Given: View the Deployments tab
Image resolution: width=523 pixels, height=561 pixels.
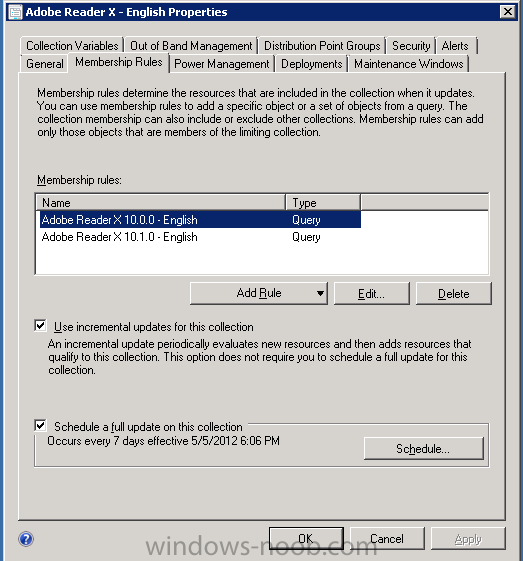Looking at the screenshot, I should click(x=312, y=64).
